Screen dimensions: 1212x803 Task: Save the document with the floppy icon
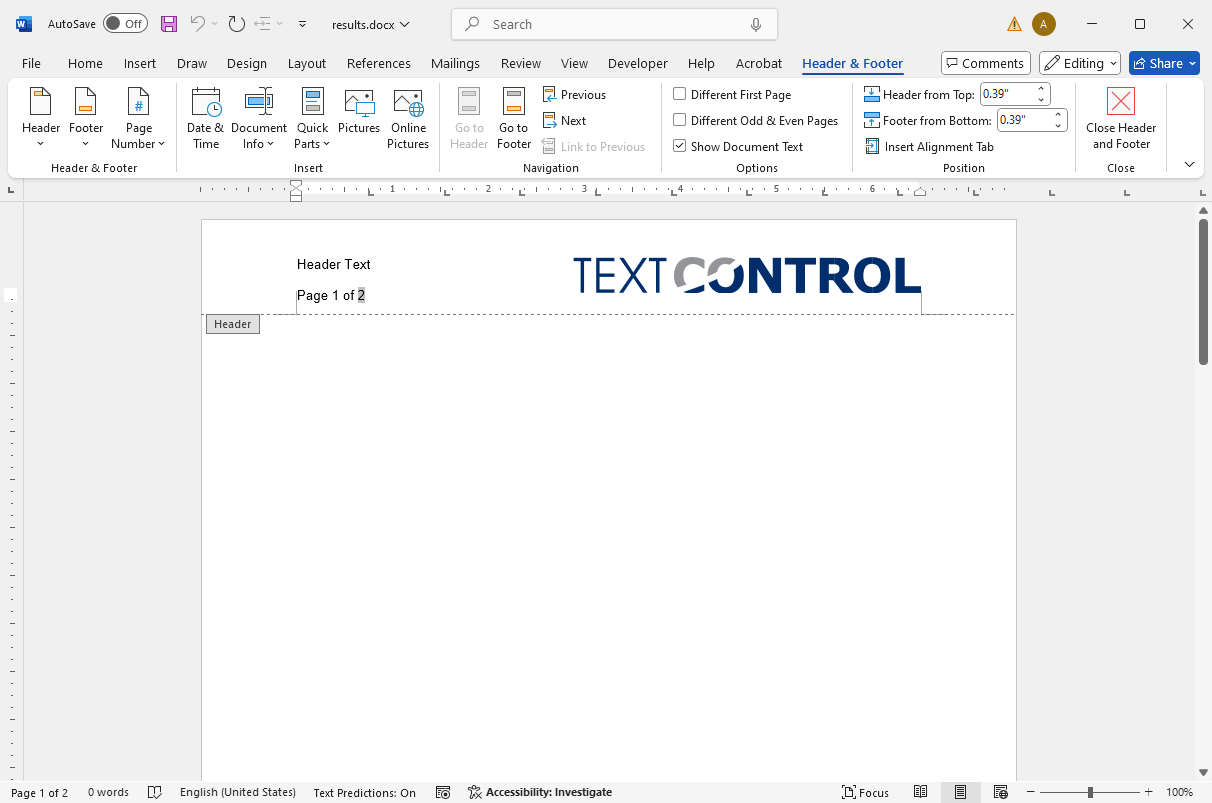[169, 24]
